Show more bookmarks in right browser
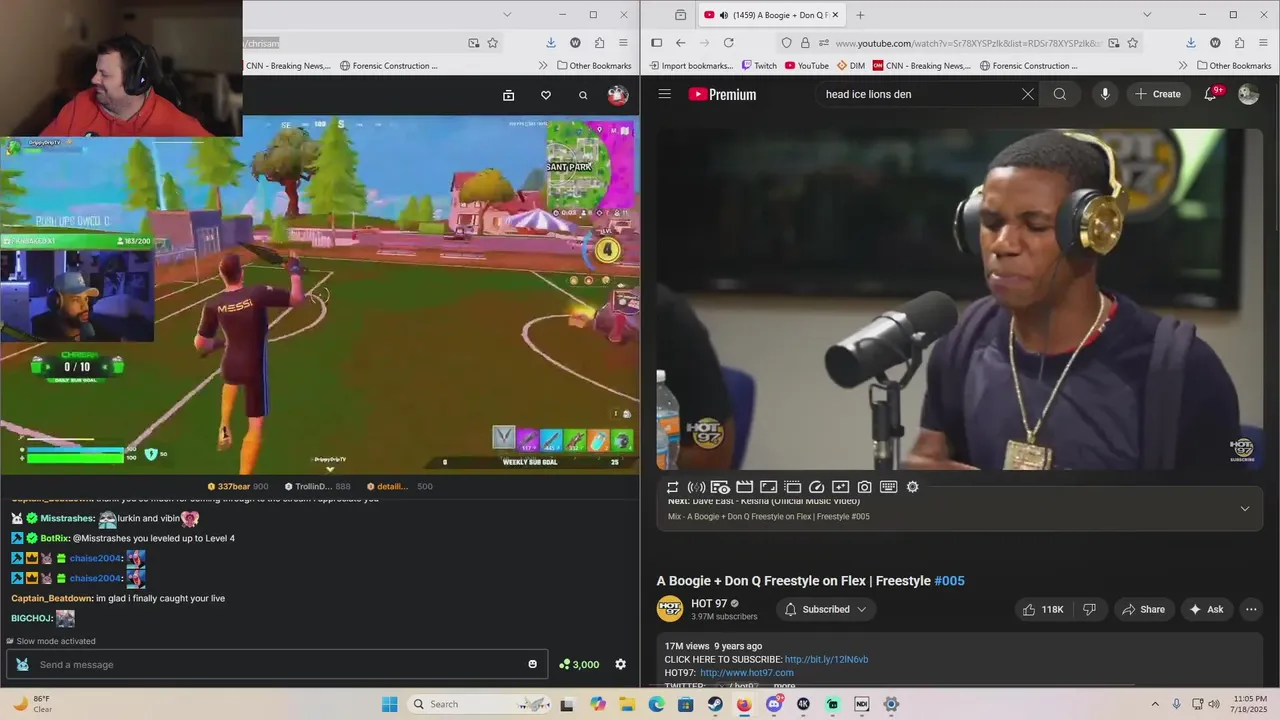The height and width of the screenshot is (720, 1280). click(1183, 66)
